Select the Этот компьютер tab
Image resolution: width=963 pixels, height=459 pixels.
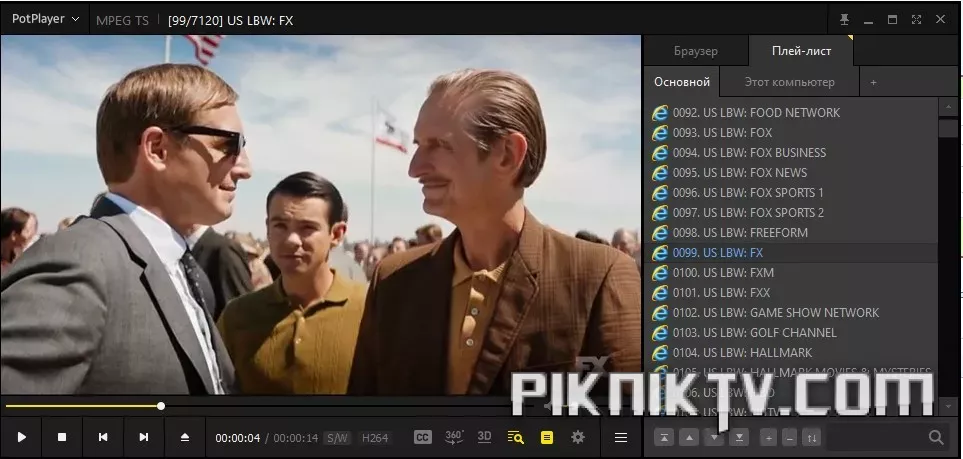(x=789, y=82)
